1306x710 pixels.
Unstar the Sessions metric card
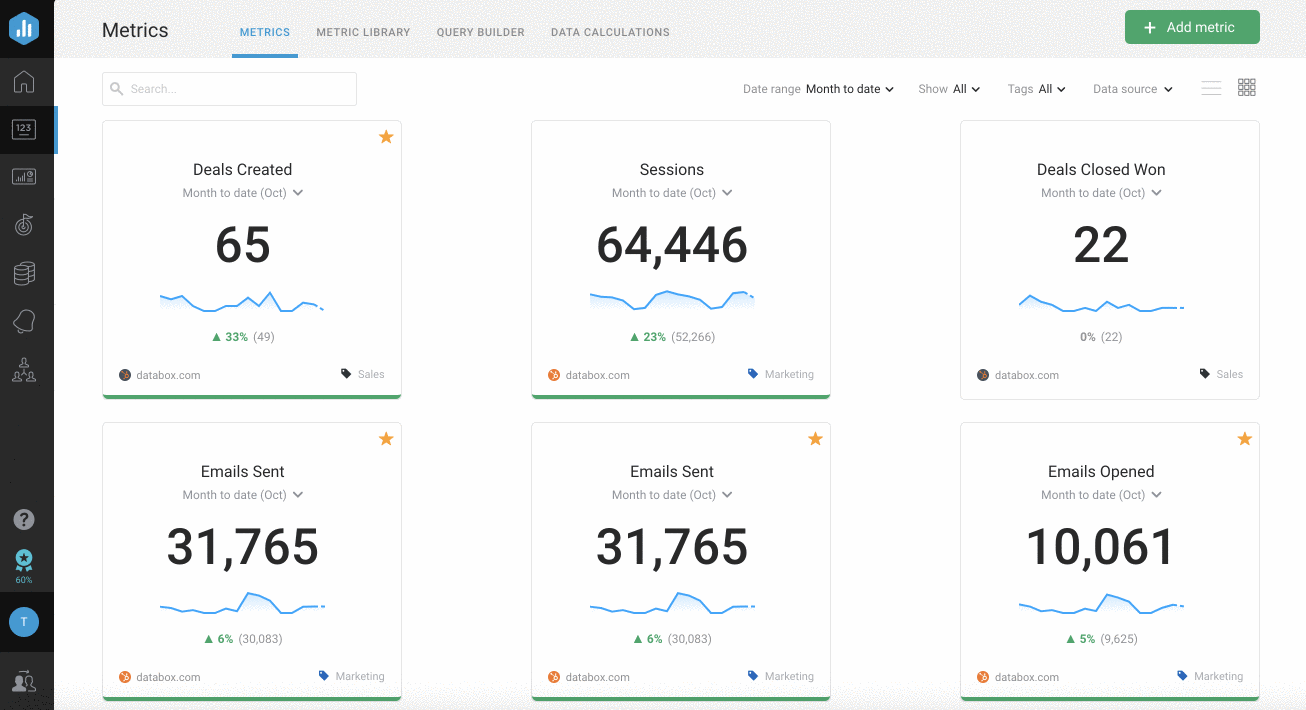[x=815, y=137]
